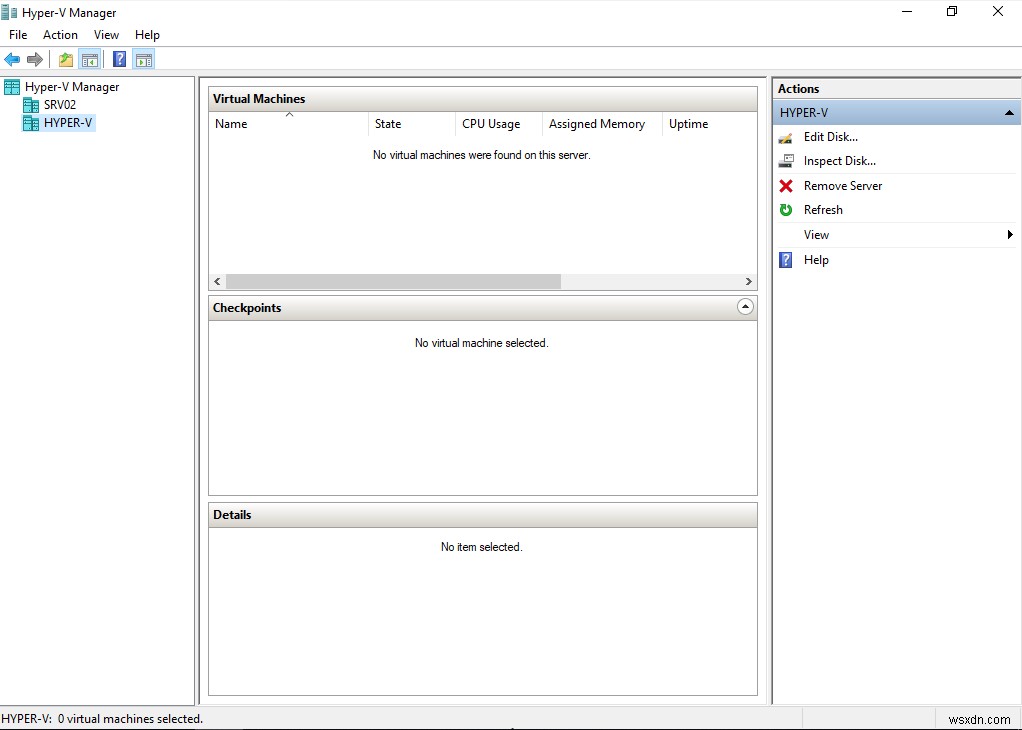Toggle the Show/Hide Action Pane icon
This screenshot has height=730, width=1022.
click(143, 60)
